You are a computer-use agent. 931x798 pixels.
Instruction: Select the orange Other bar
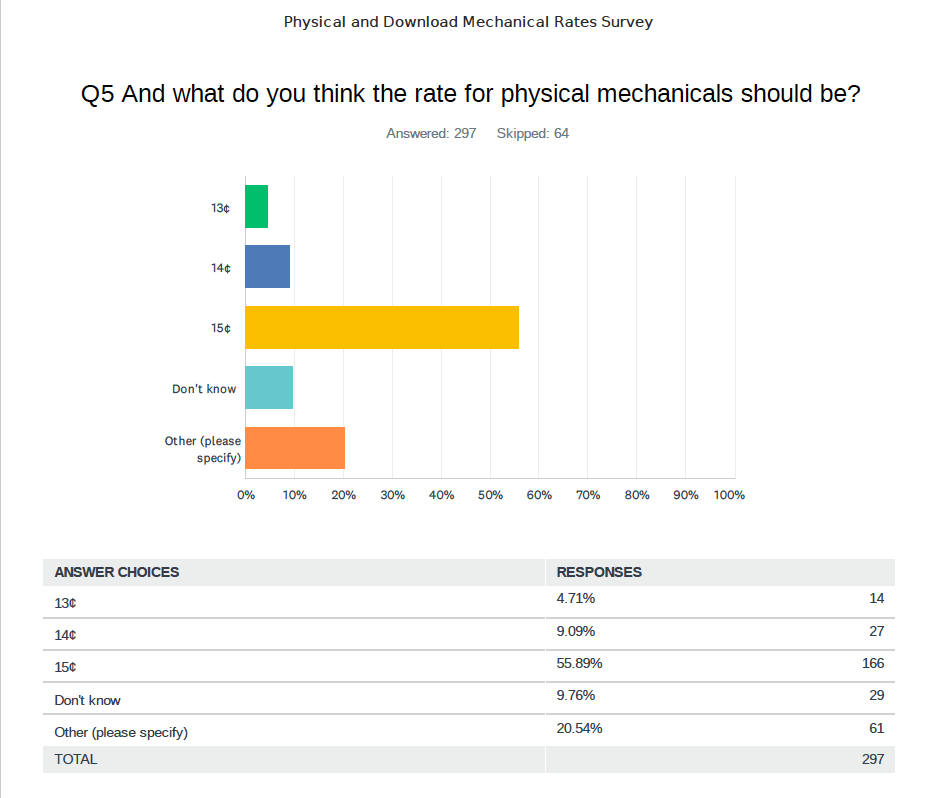(294, 448)
